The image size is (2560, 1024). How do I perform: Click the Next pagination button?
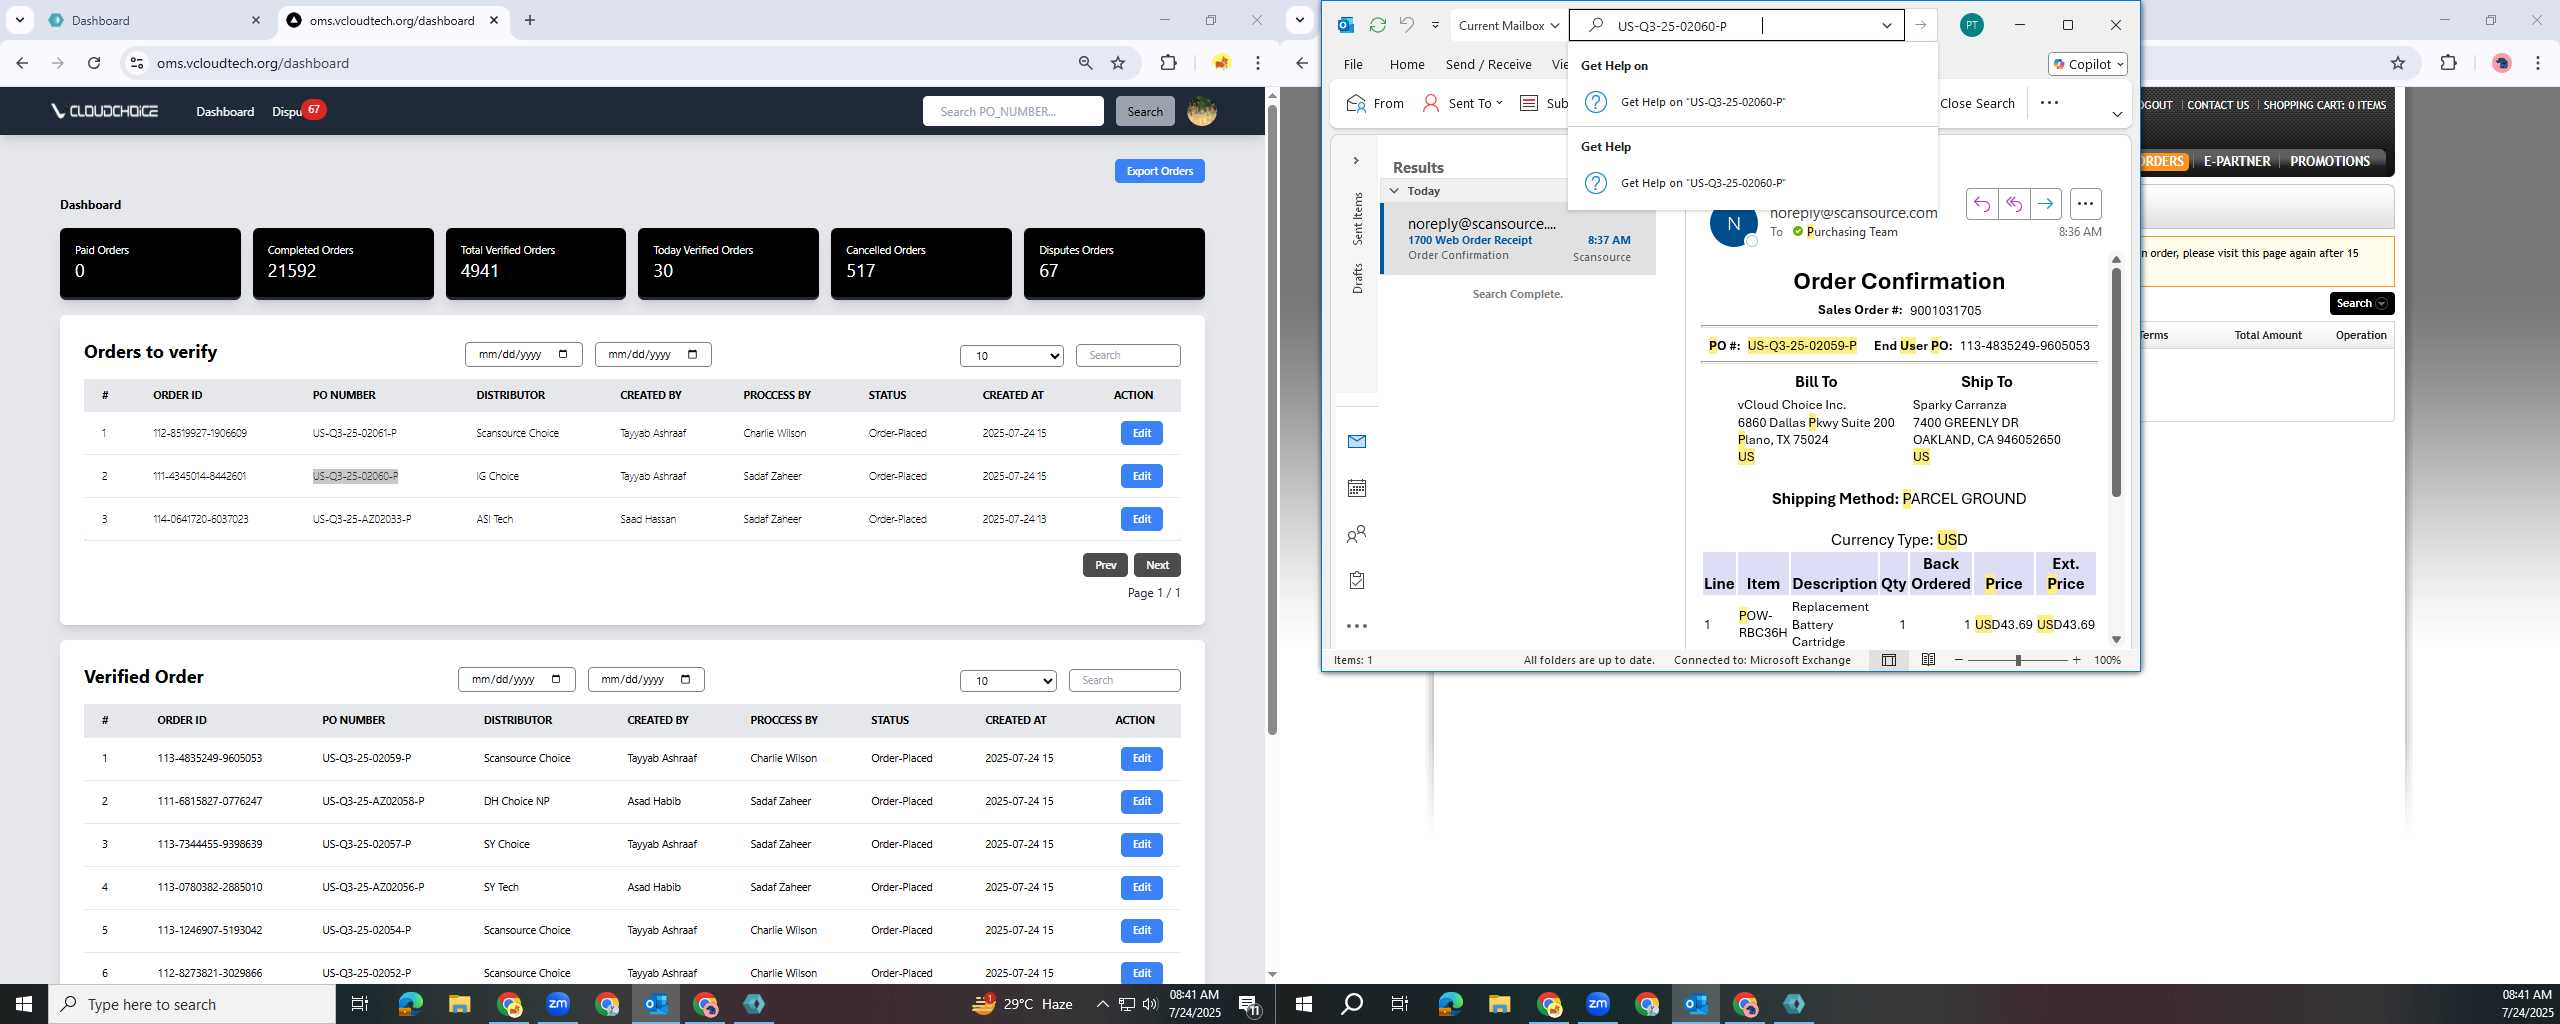pos(1157,565)
